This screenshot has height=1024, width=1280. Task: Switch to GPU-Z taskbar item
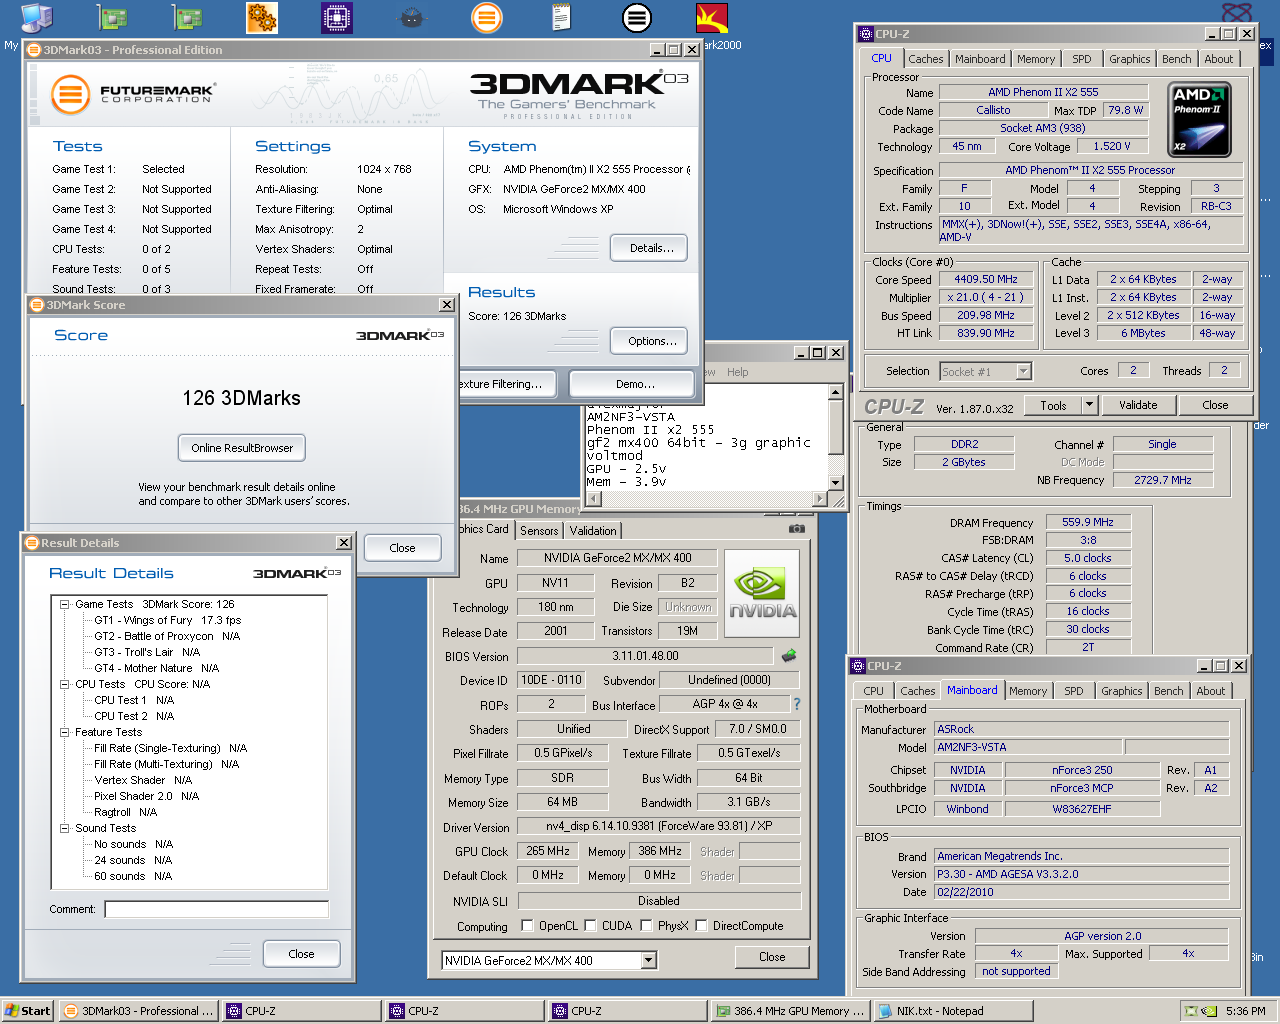coord(790,1011)
